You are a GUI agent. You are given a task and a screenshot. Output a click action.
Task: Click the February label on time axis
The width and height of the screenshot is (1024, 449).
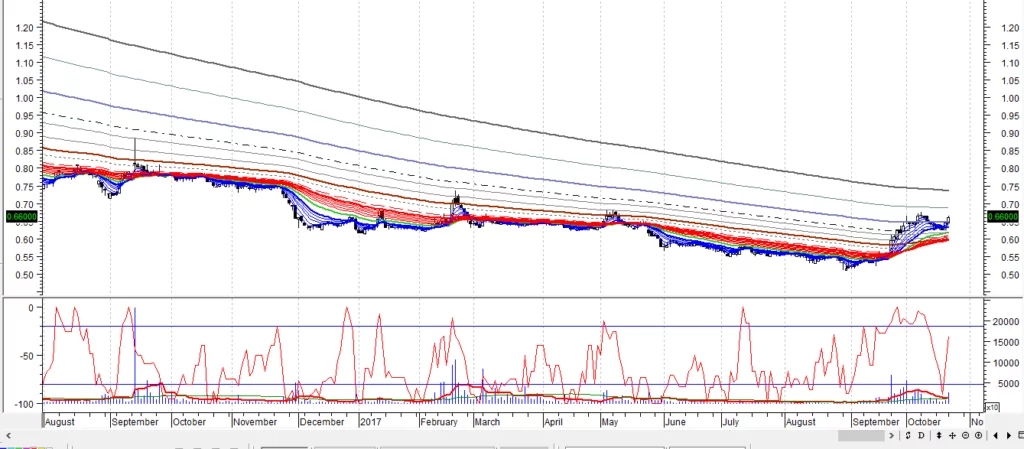click(x=440, y=422)
